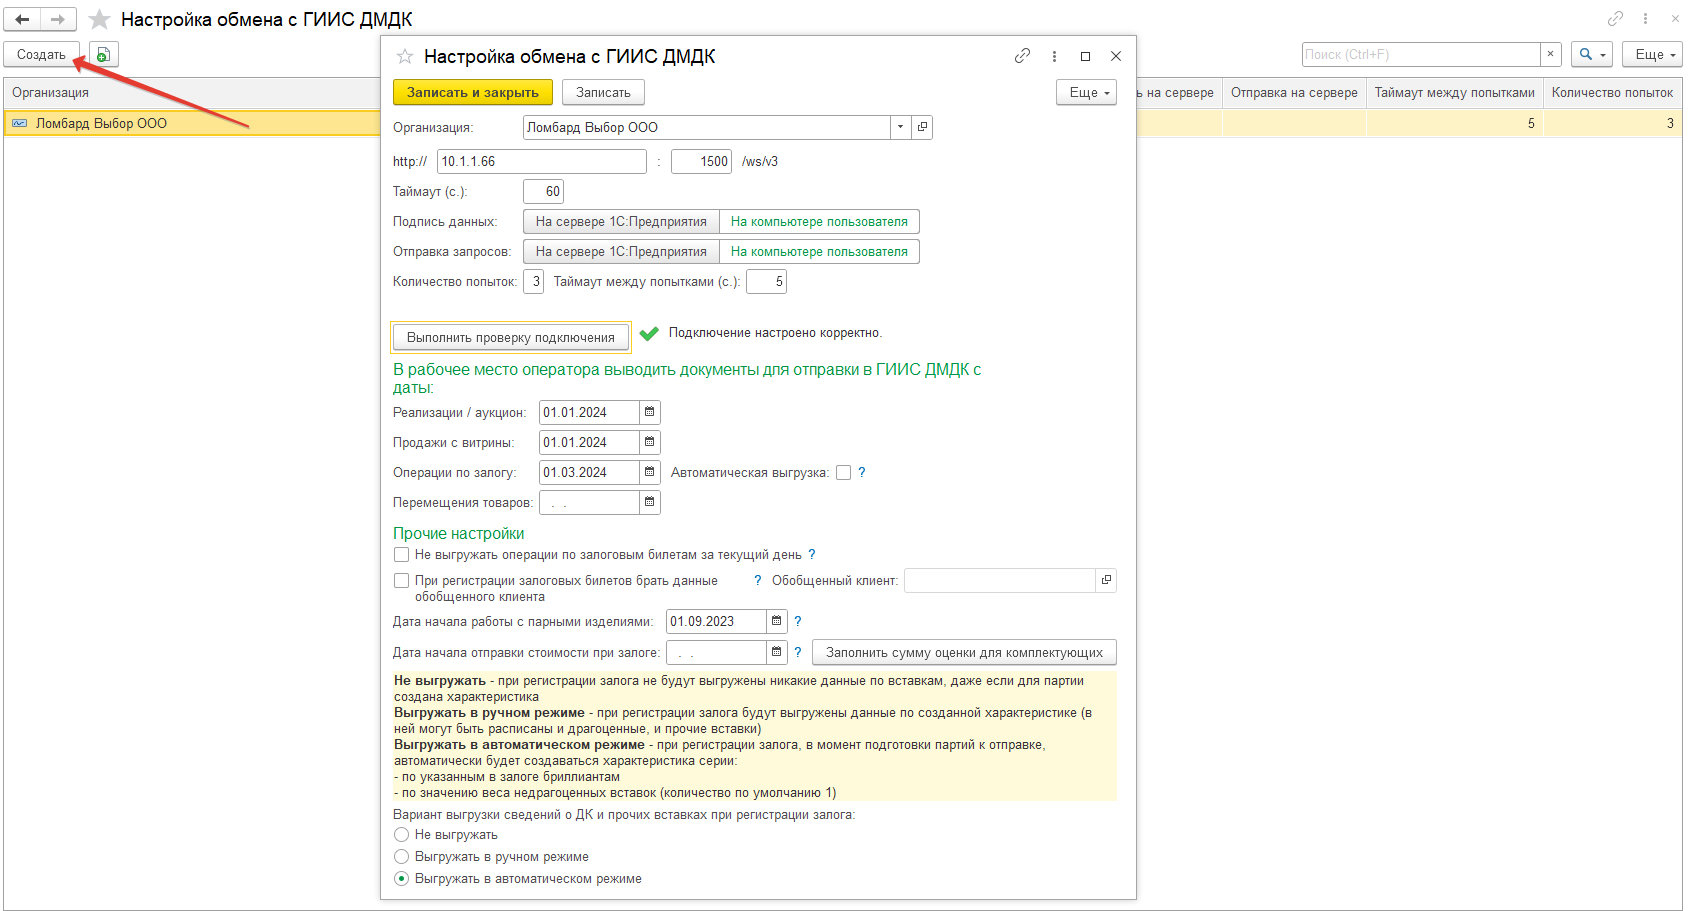
Task: Focus Операции по залогу date field
Action: (x=589, y=472)
